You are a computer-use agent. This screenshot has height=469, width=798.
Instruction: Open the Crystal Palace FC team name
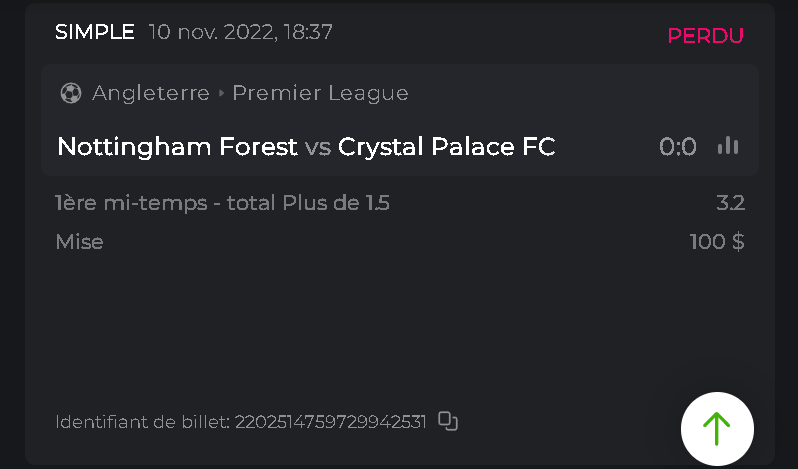pyautogui.click(x=446, y=147)
